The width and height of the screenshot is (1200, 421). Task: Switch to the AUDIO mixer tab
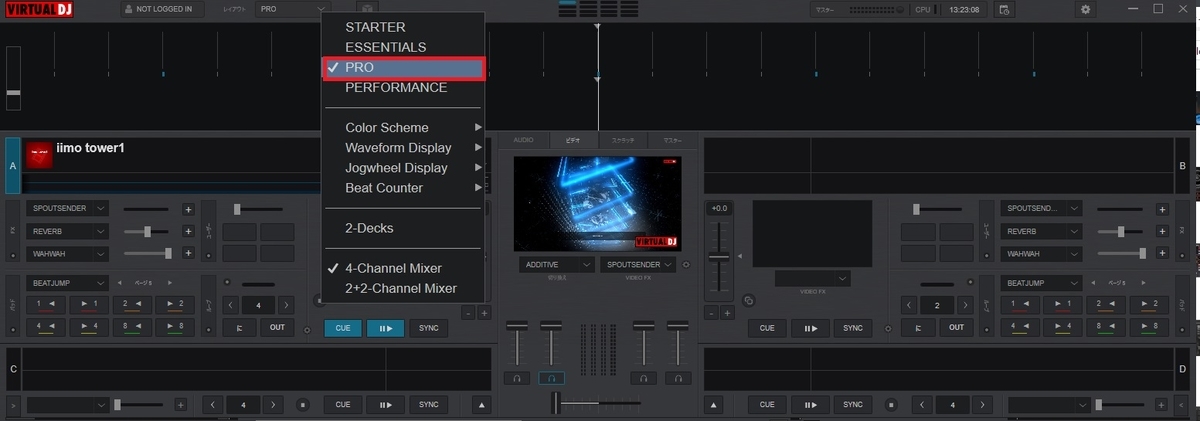(x=524, y=140)
